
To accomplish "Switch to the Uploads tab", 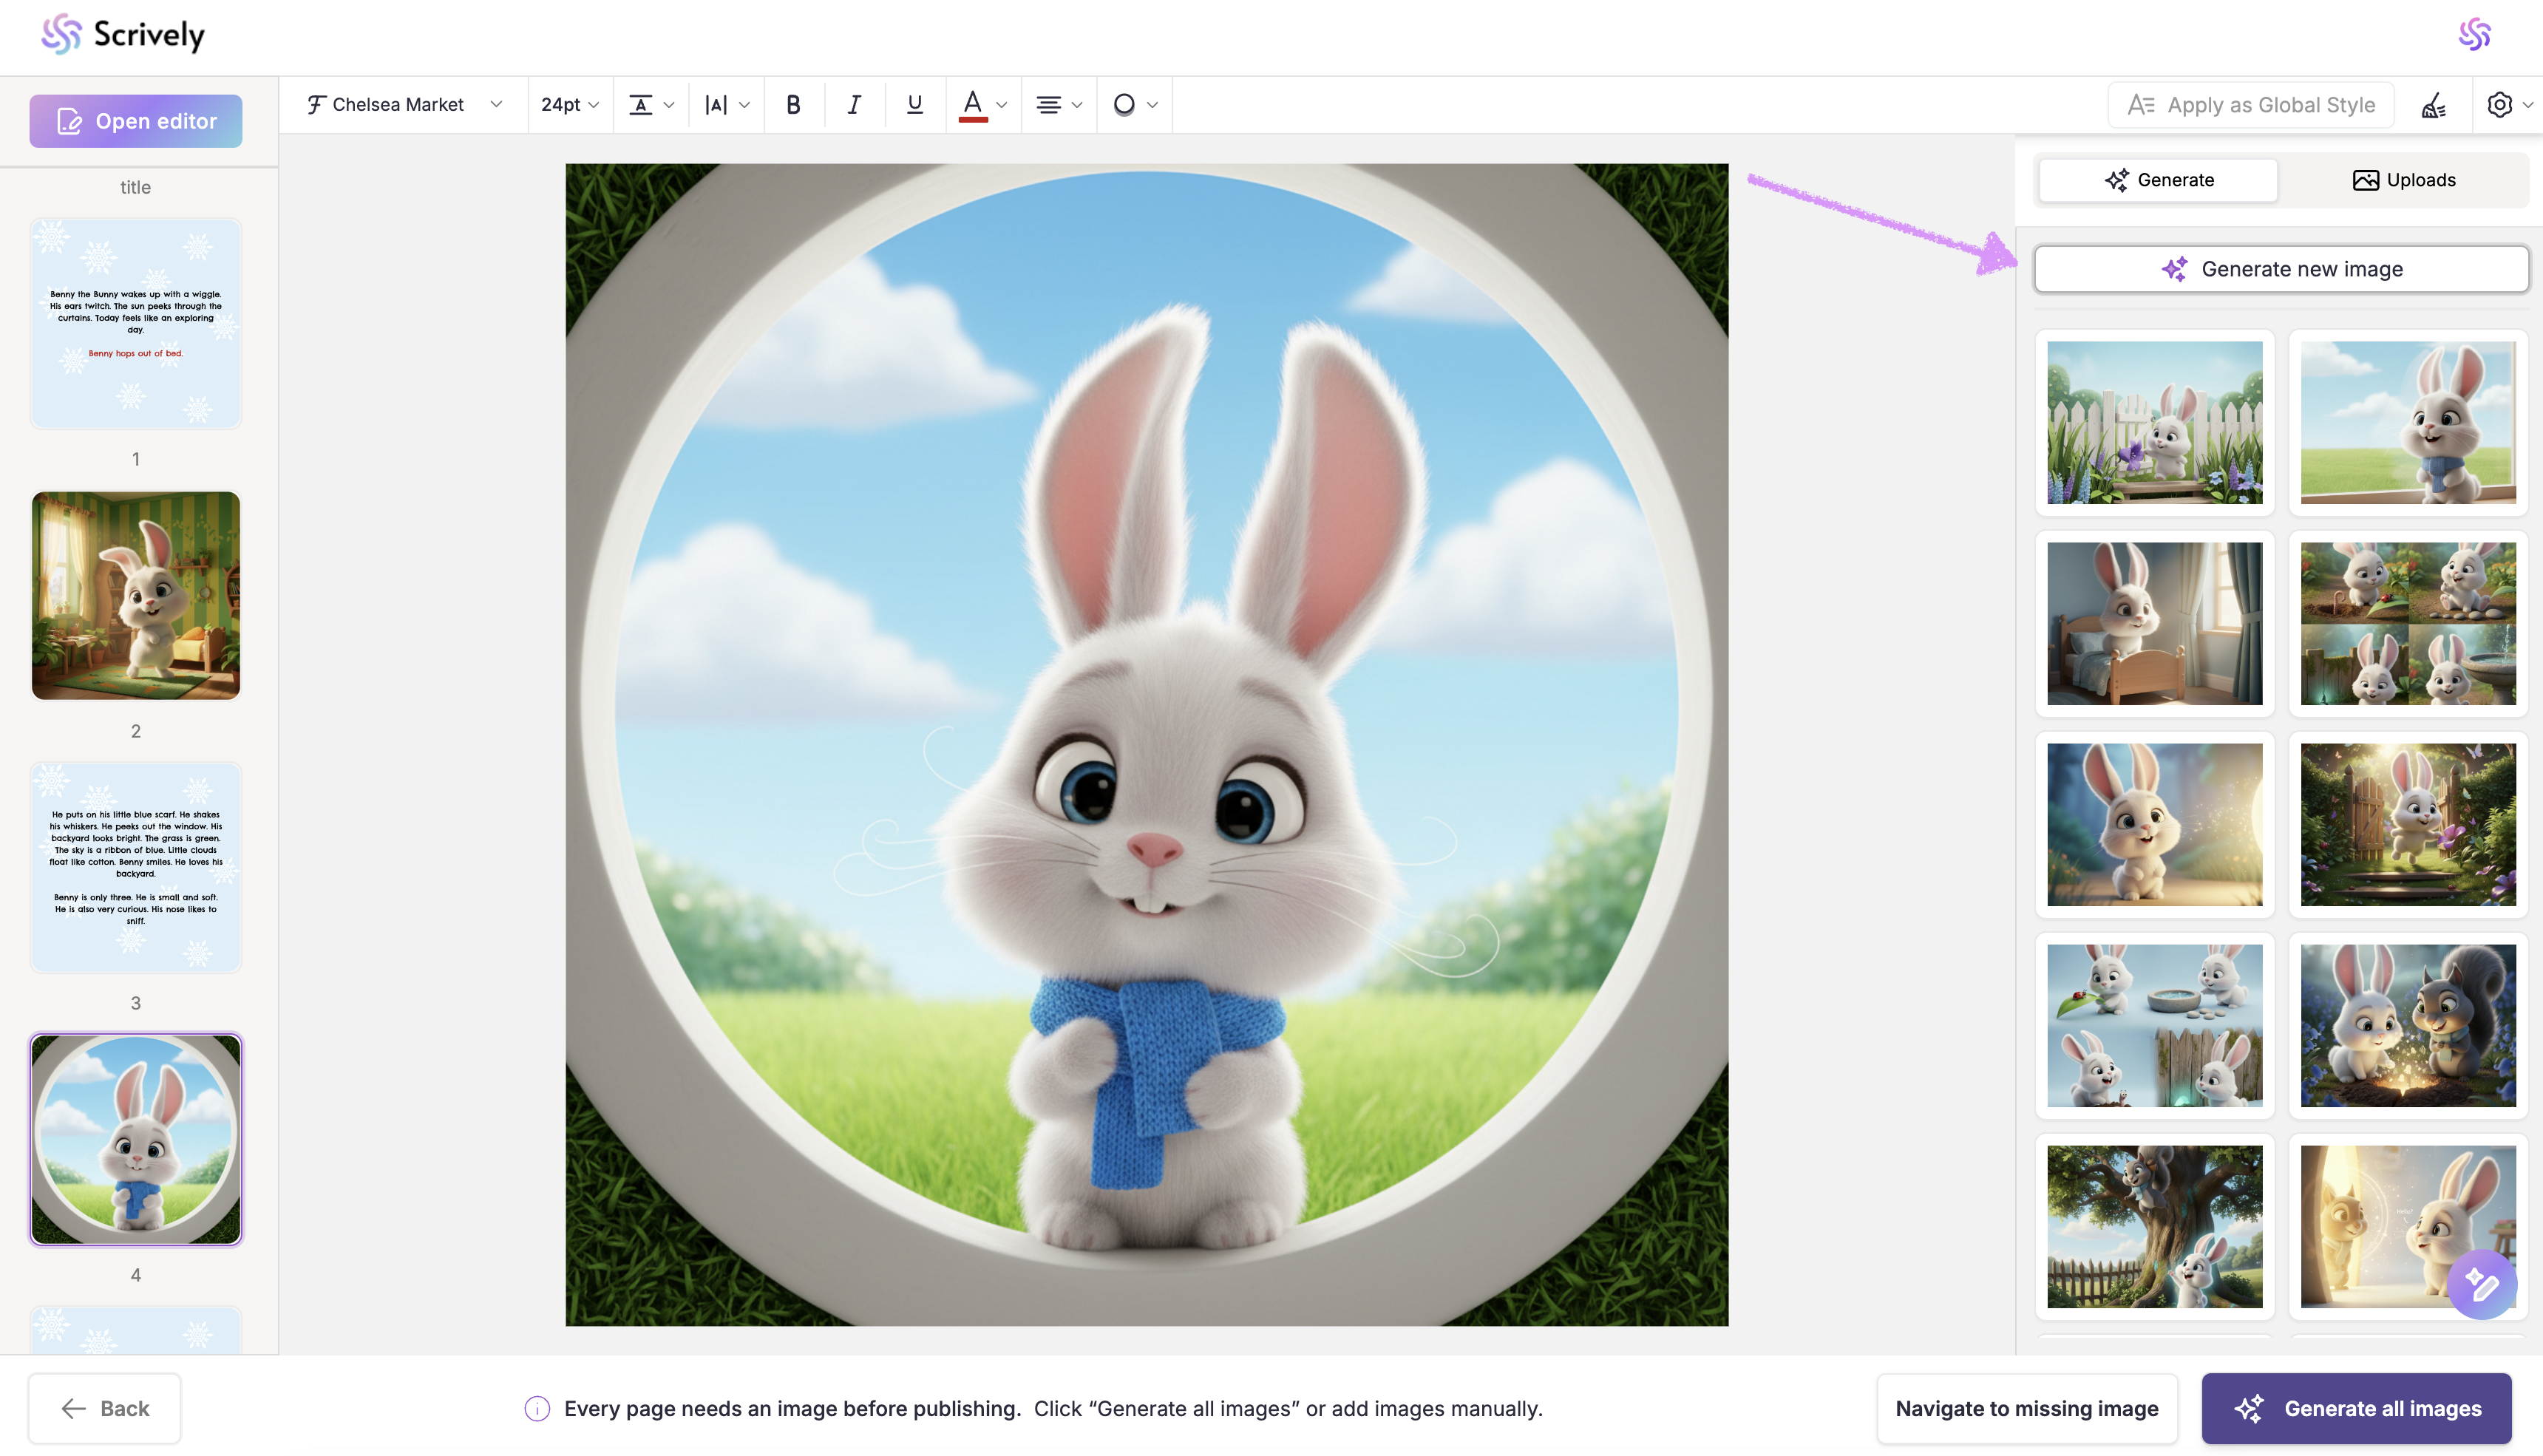I will pos(2403,180).
